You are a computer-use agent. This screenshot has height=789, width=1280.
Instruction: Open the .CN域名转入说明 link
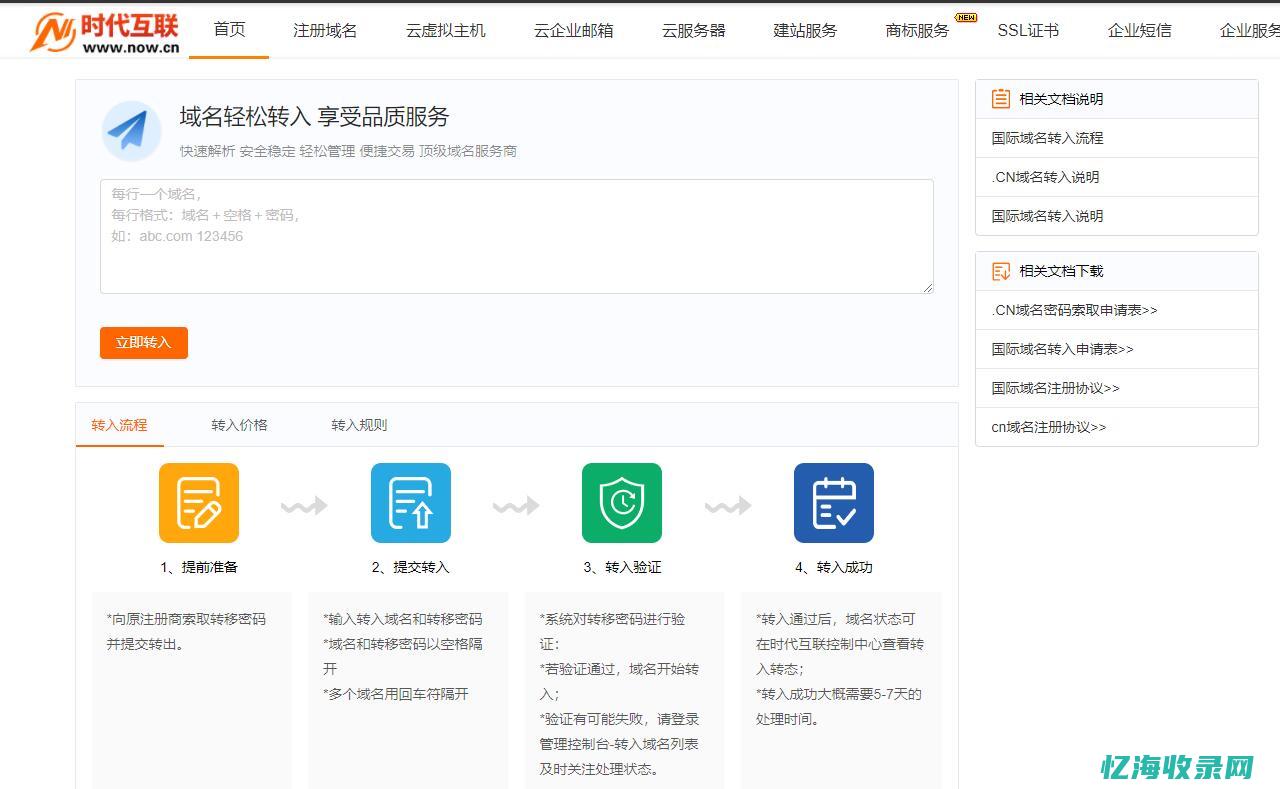pos(1046,177)
